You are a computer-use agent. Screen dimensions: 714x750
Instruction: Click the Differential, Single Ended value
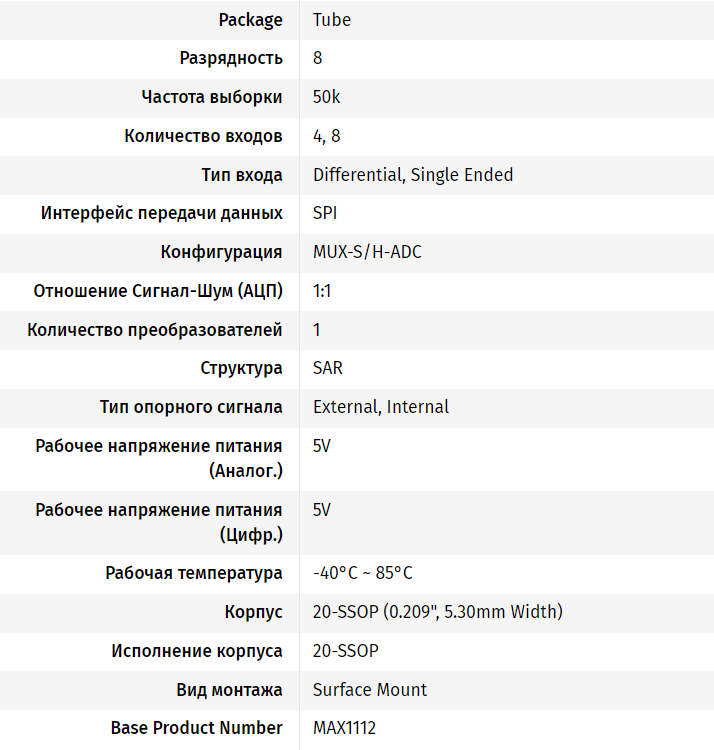(413, 175)
